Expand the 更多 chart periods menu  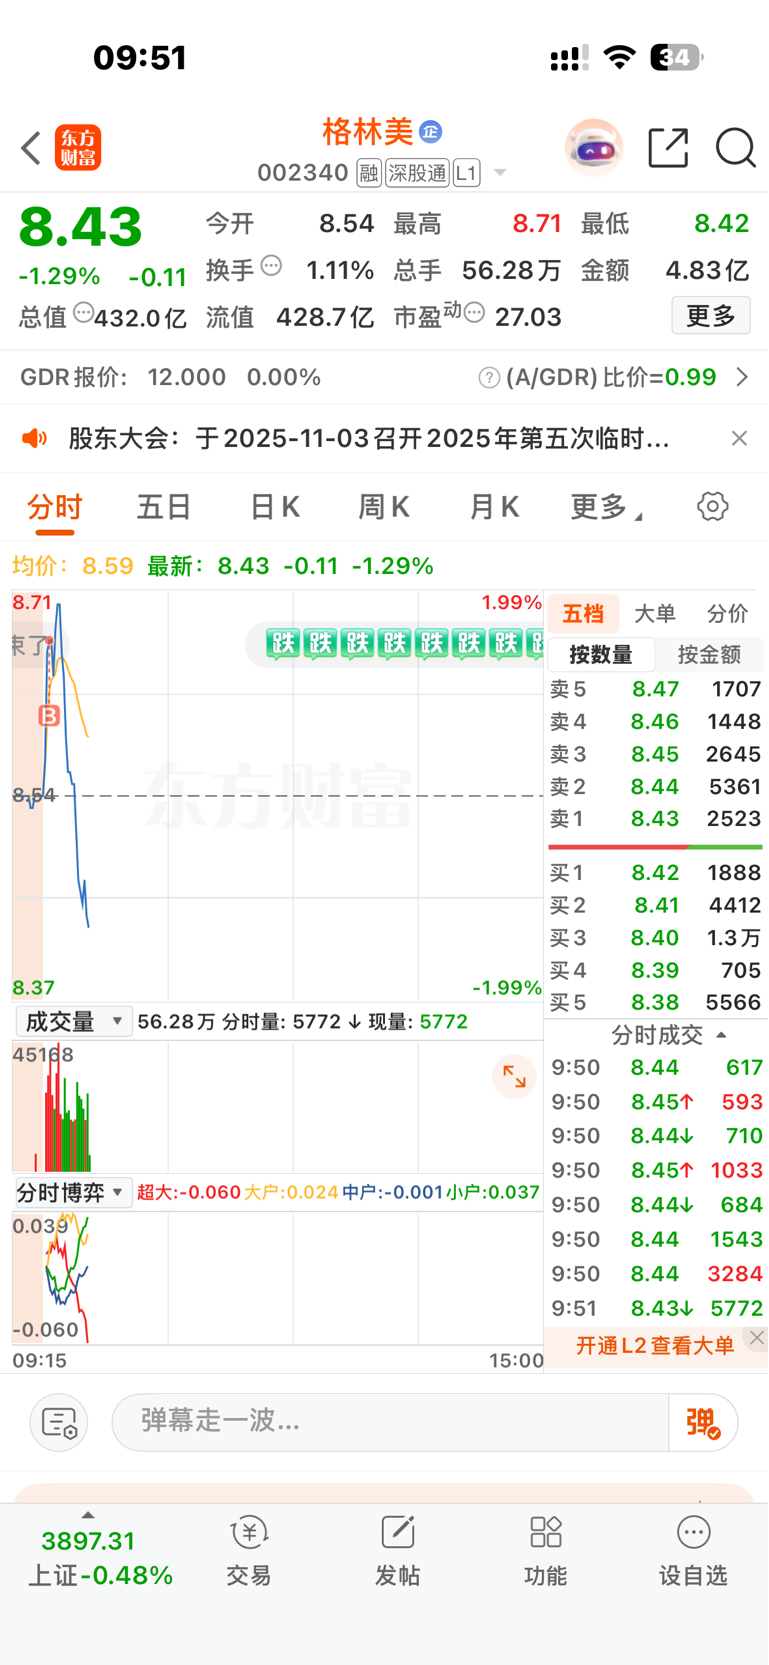click(606, 507)
